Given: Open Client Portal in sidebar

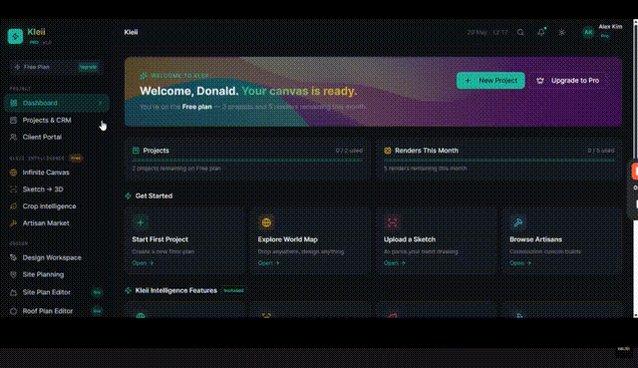Looking at the screenshot, I should [57, 137].
